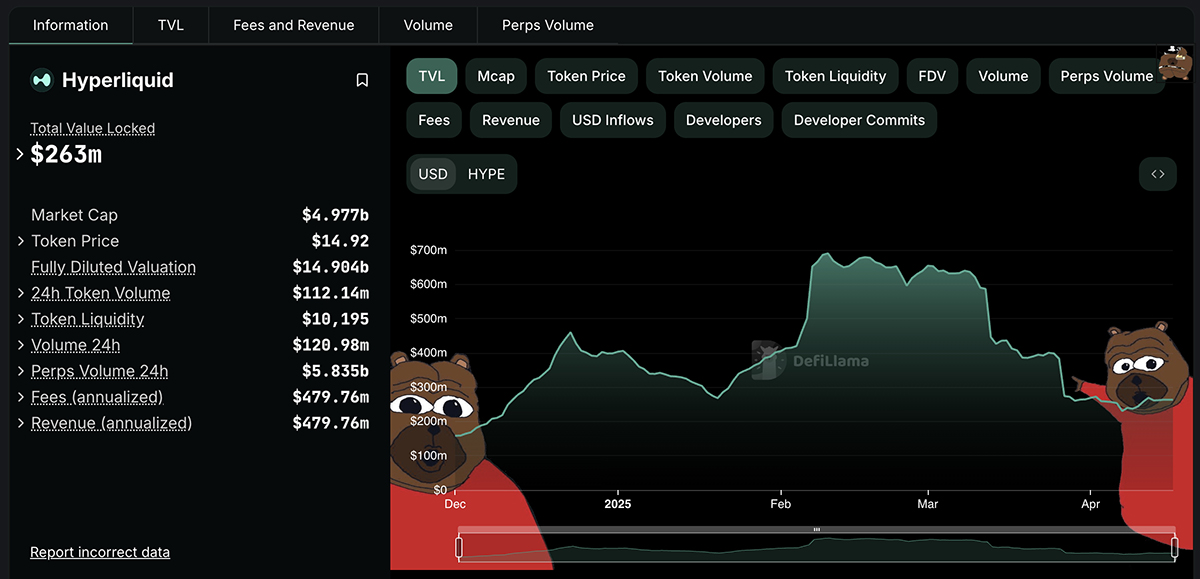The image size is (1200, 579).
Task: Toggle the Token Liquidity chart metric
Action: point(835,76)
